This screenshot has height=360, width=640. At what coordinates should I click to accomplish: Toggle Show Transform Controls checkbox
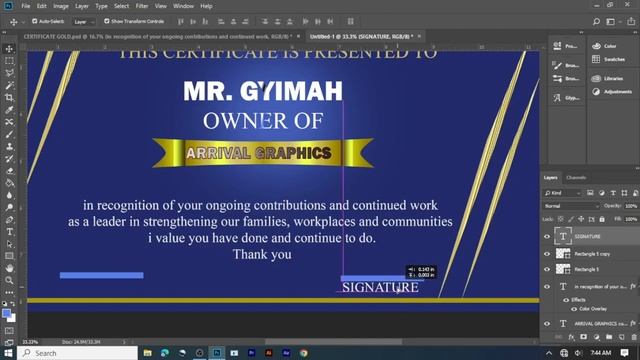[107, 21]
